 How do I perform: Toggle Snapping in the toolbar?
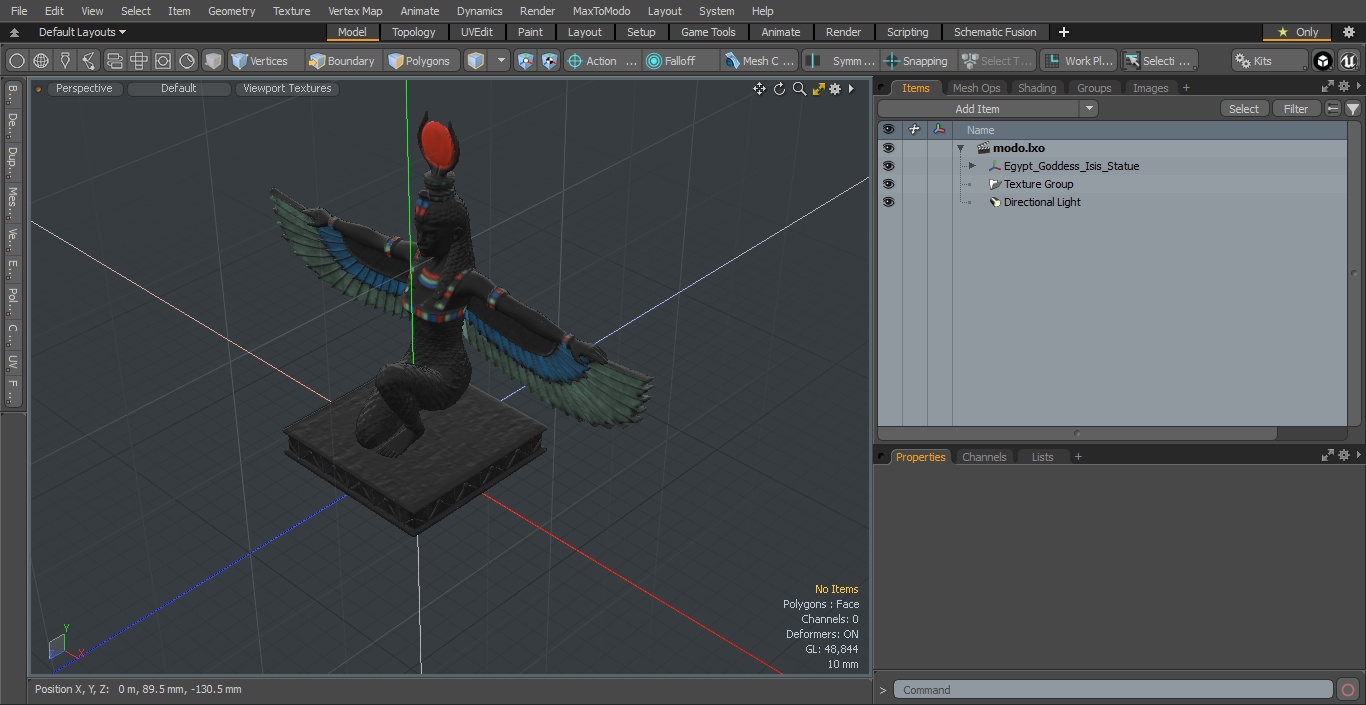(x=917, y=61)
